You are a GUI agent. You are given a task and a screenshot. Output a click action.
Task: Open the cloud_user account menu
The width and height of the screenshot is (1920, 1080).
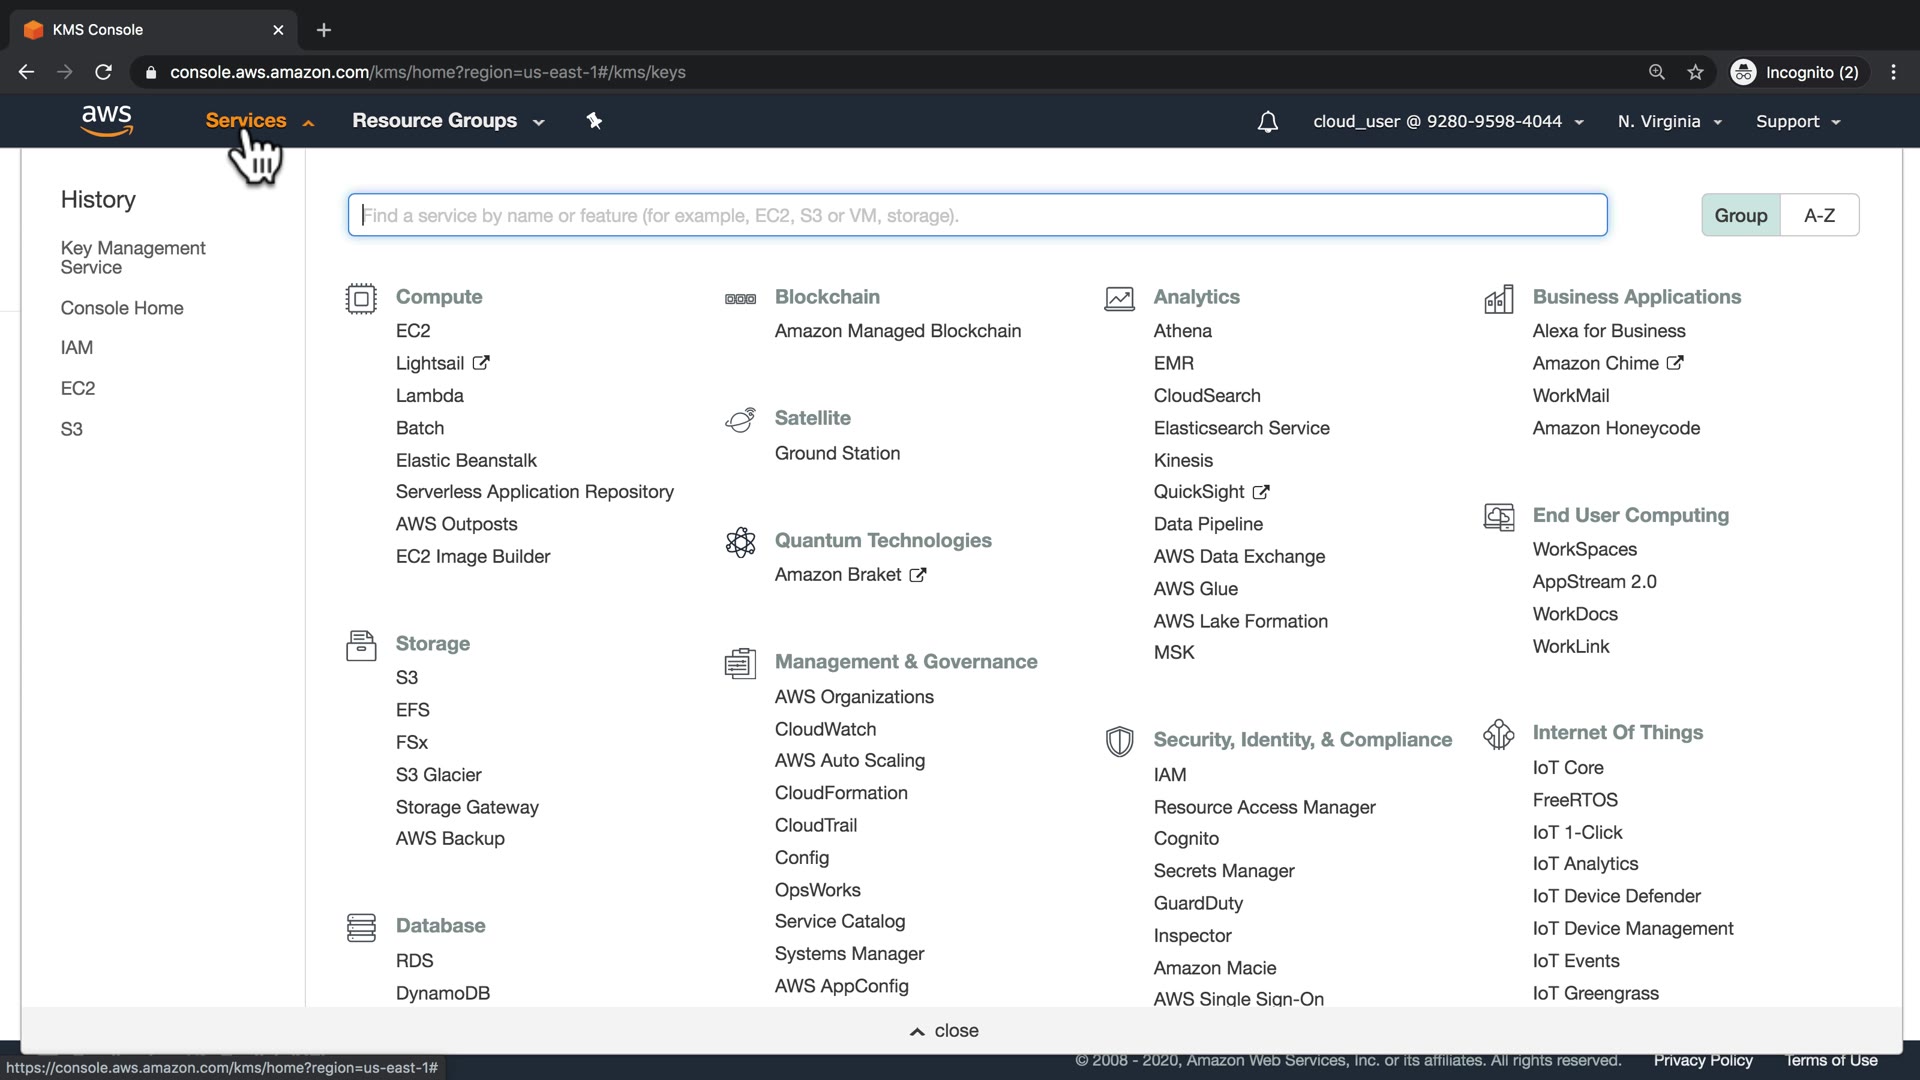click(1447, 122)
